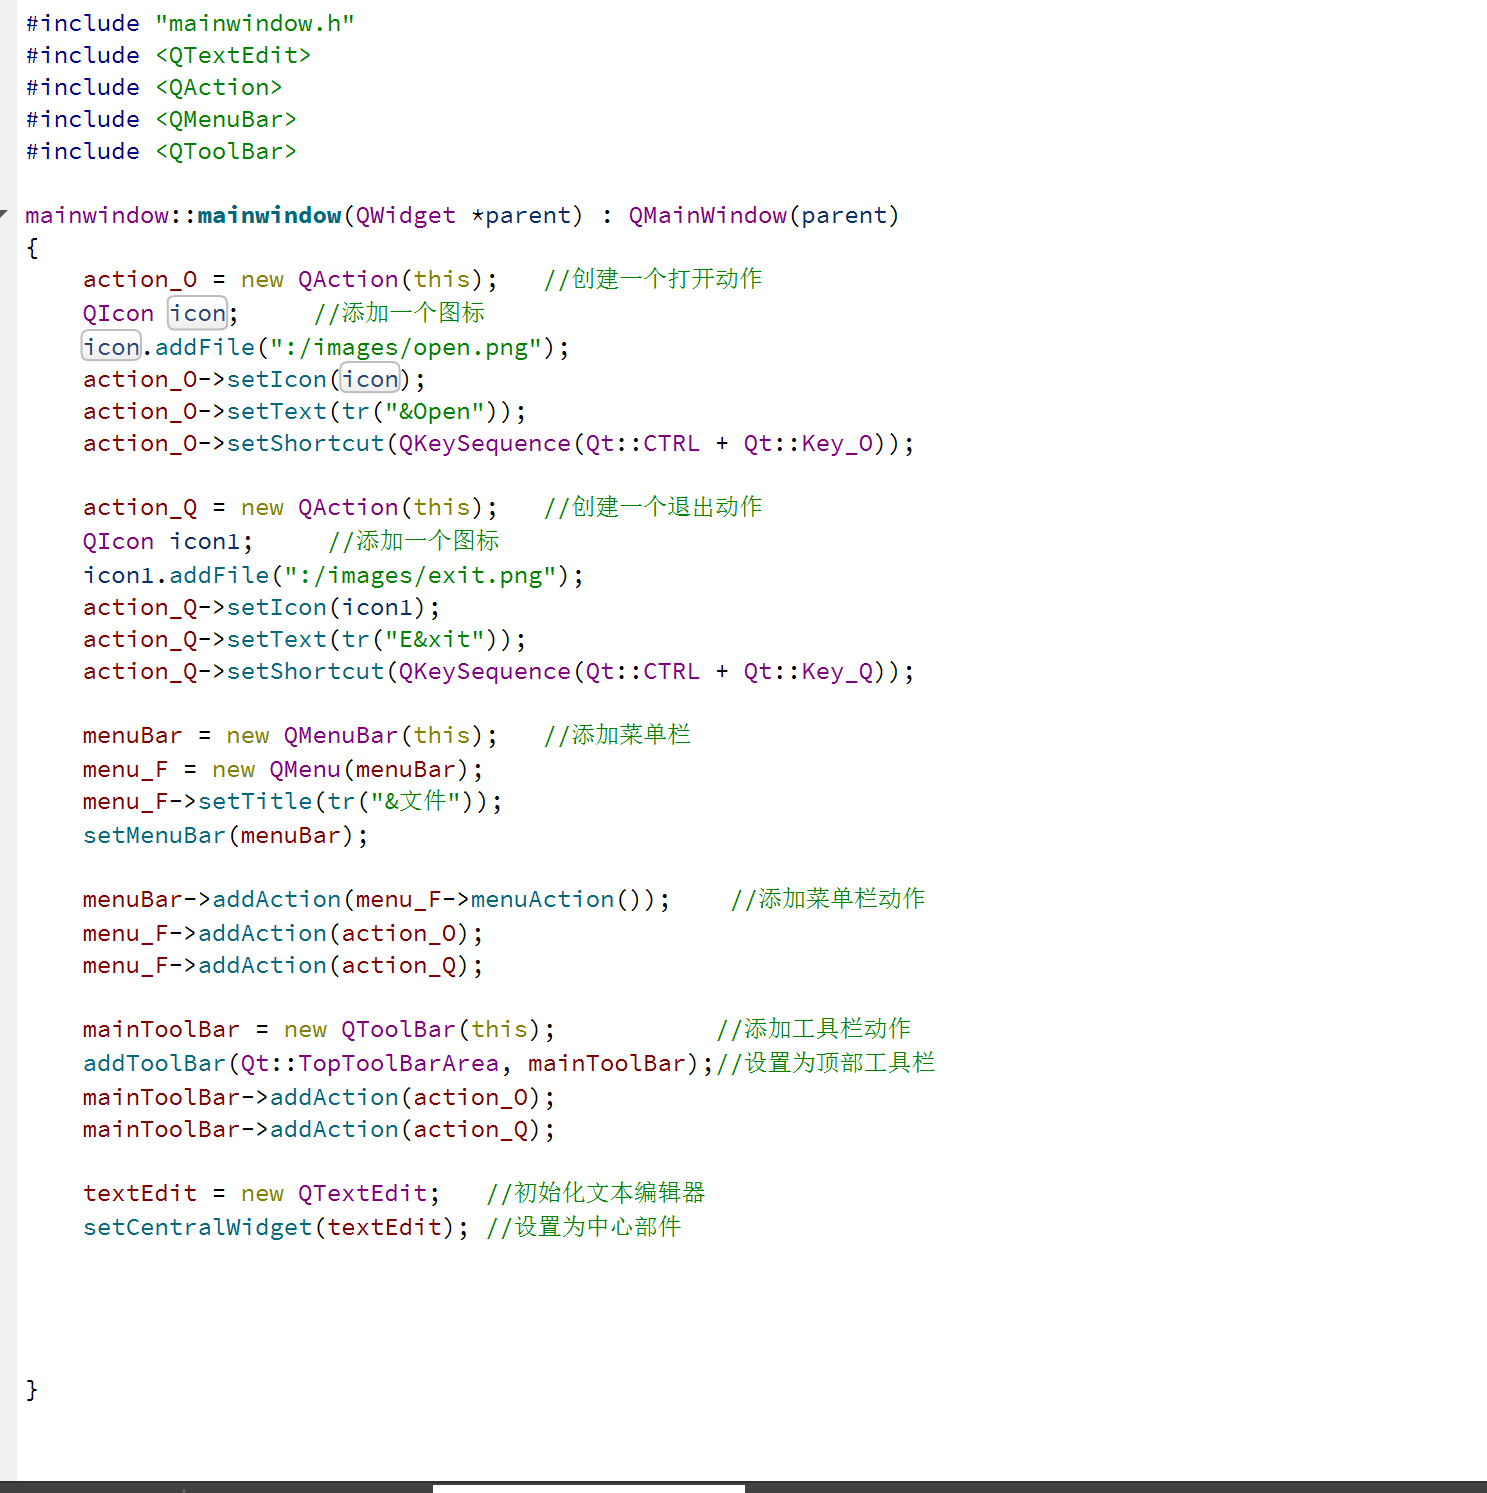
Task: Click the line action_Q->setIcon(icon1)
Action: point(261,607)
